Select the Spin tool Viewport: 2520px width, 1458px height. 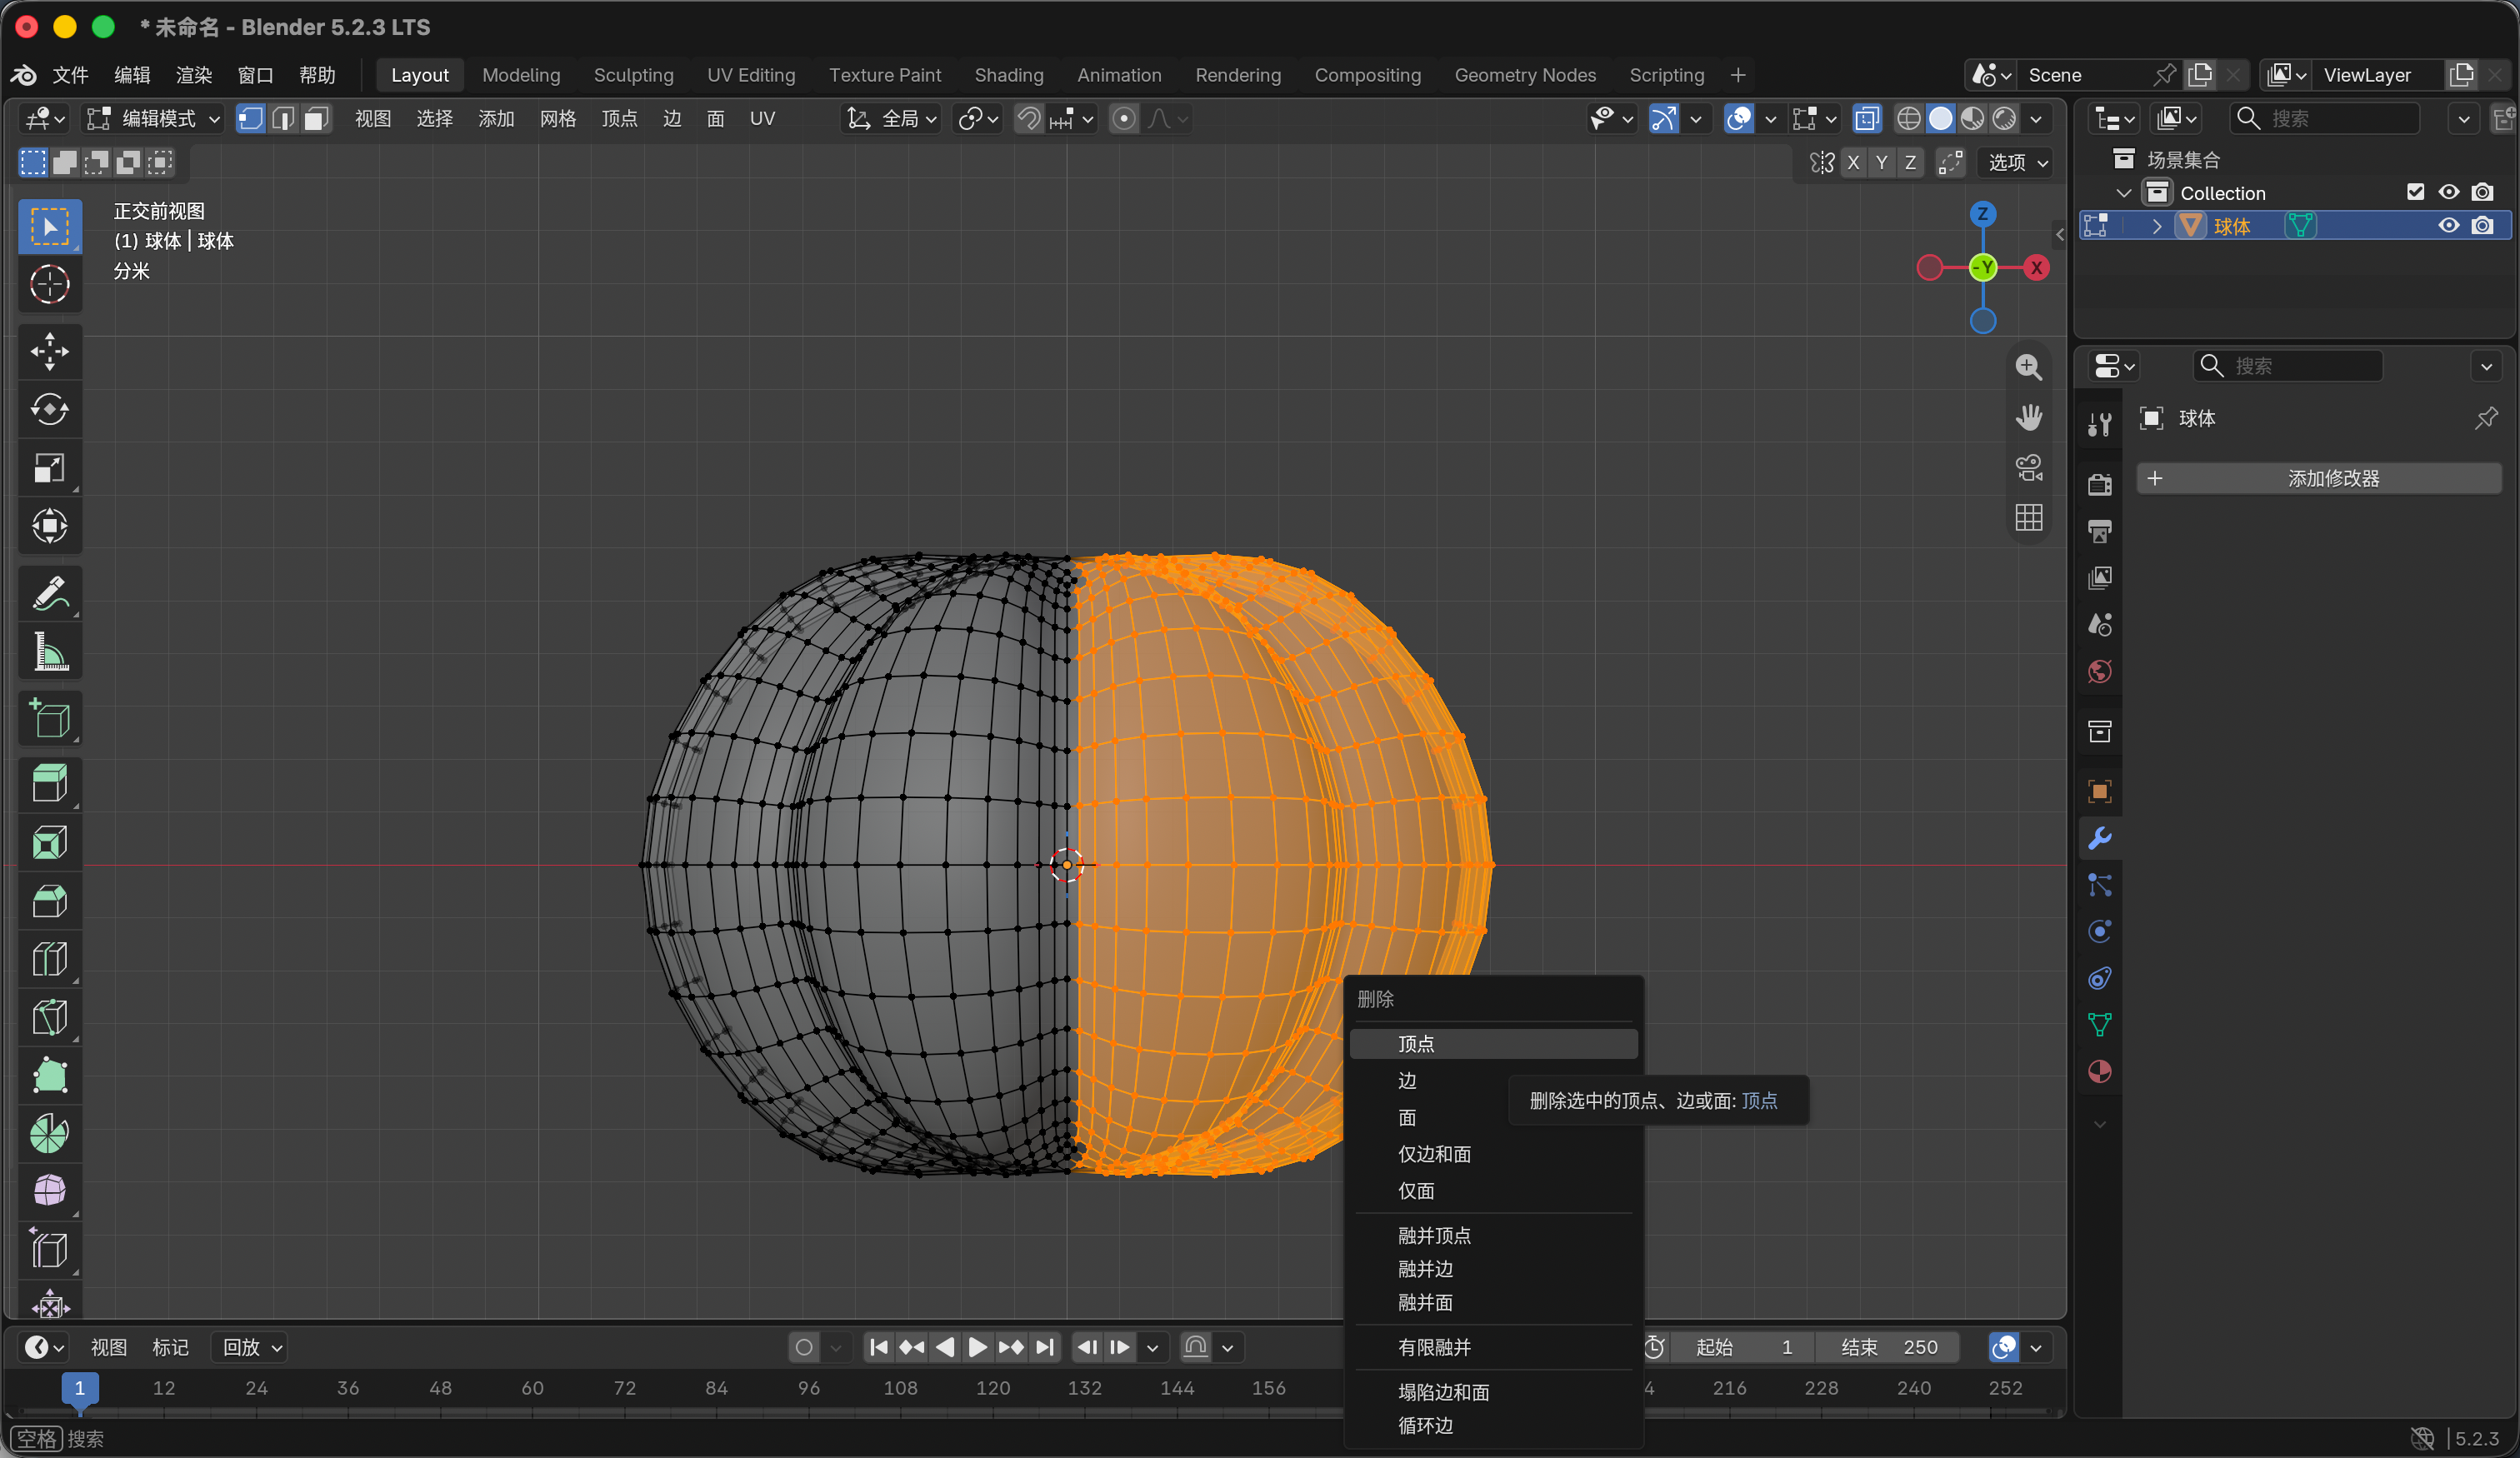click(49, 1134)
